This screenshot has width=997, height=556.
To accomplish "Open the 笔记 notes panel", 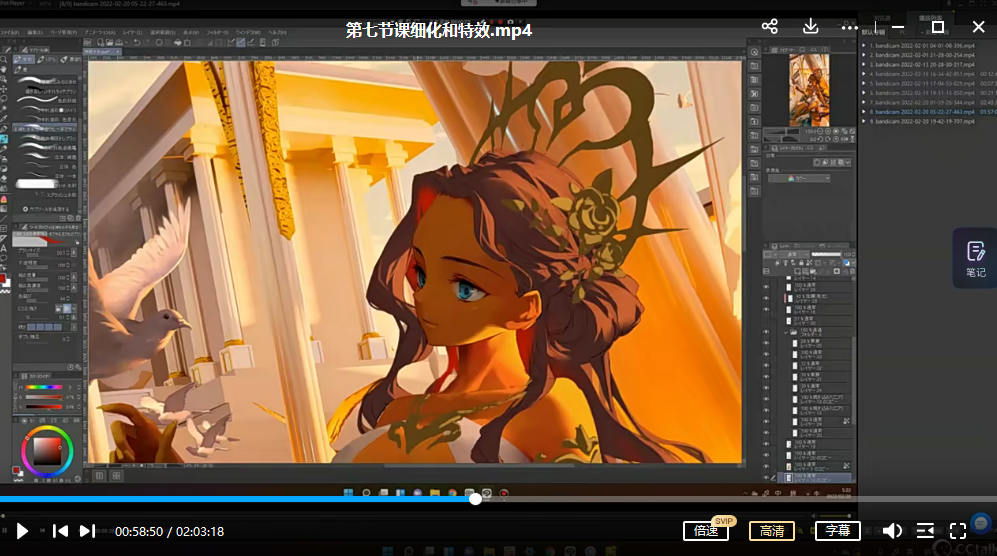I will click(x=975, y=258).
